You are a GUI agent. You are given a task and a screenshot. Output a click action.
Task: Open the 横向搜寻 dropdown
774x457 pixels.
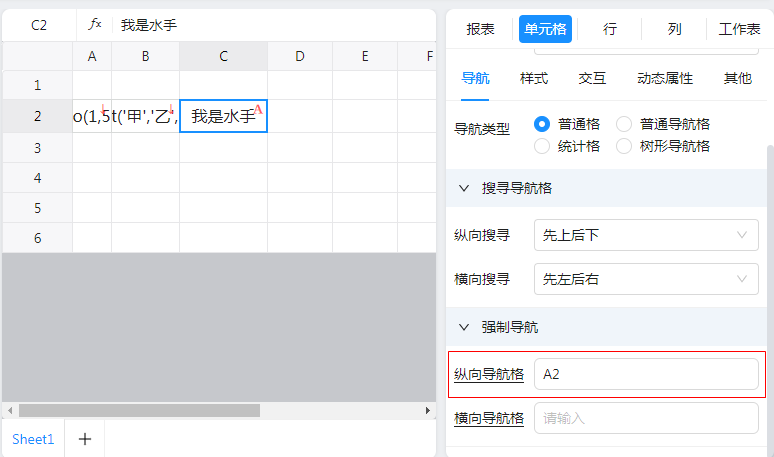point(646,279)
